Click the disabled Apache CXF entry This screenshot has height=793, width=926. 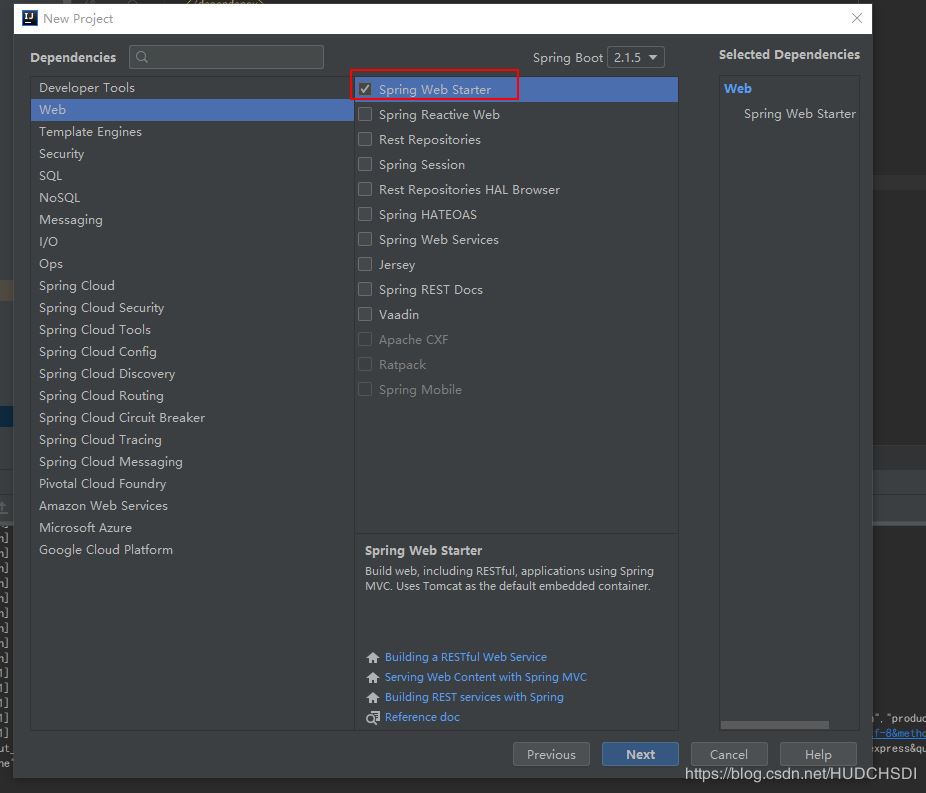tap(516, 340)
